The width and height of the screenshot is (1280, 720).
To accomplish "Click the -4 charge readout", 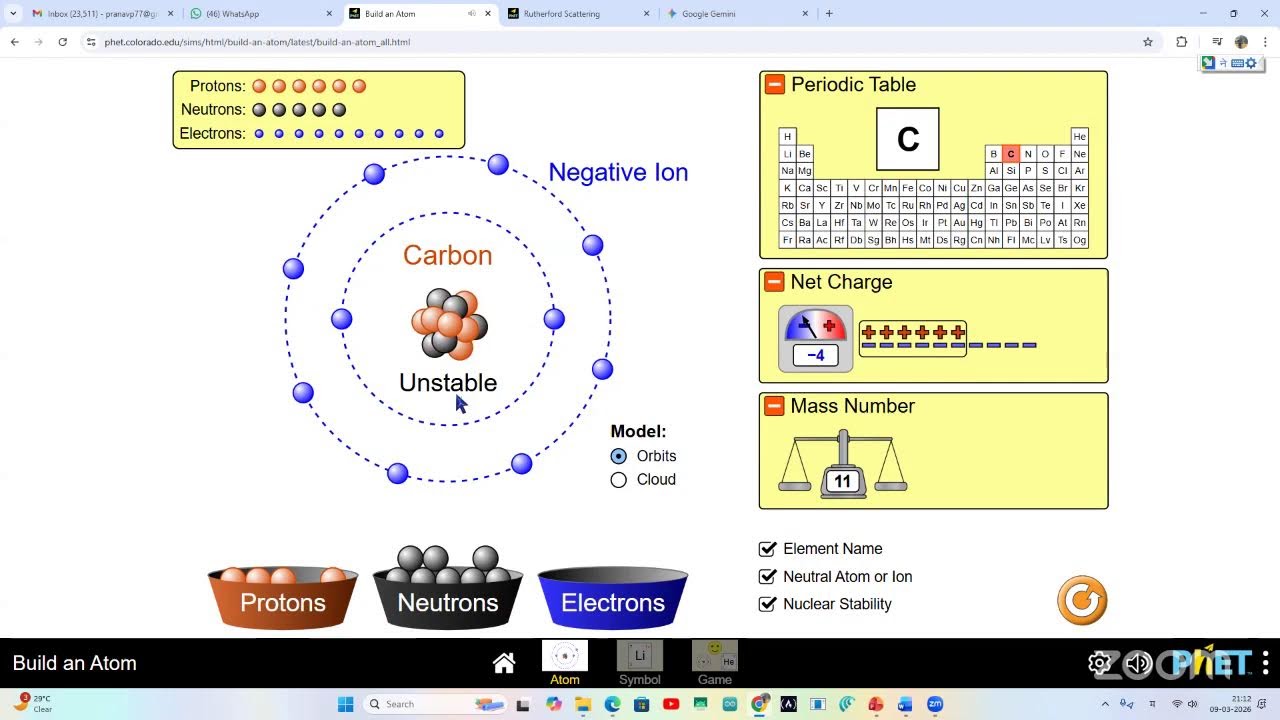I will click(816, 355).
